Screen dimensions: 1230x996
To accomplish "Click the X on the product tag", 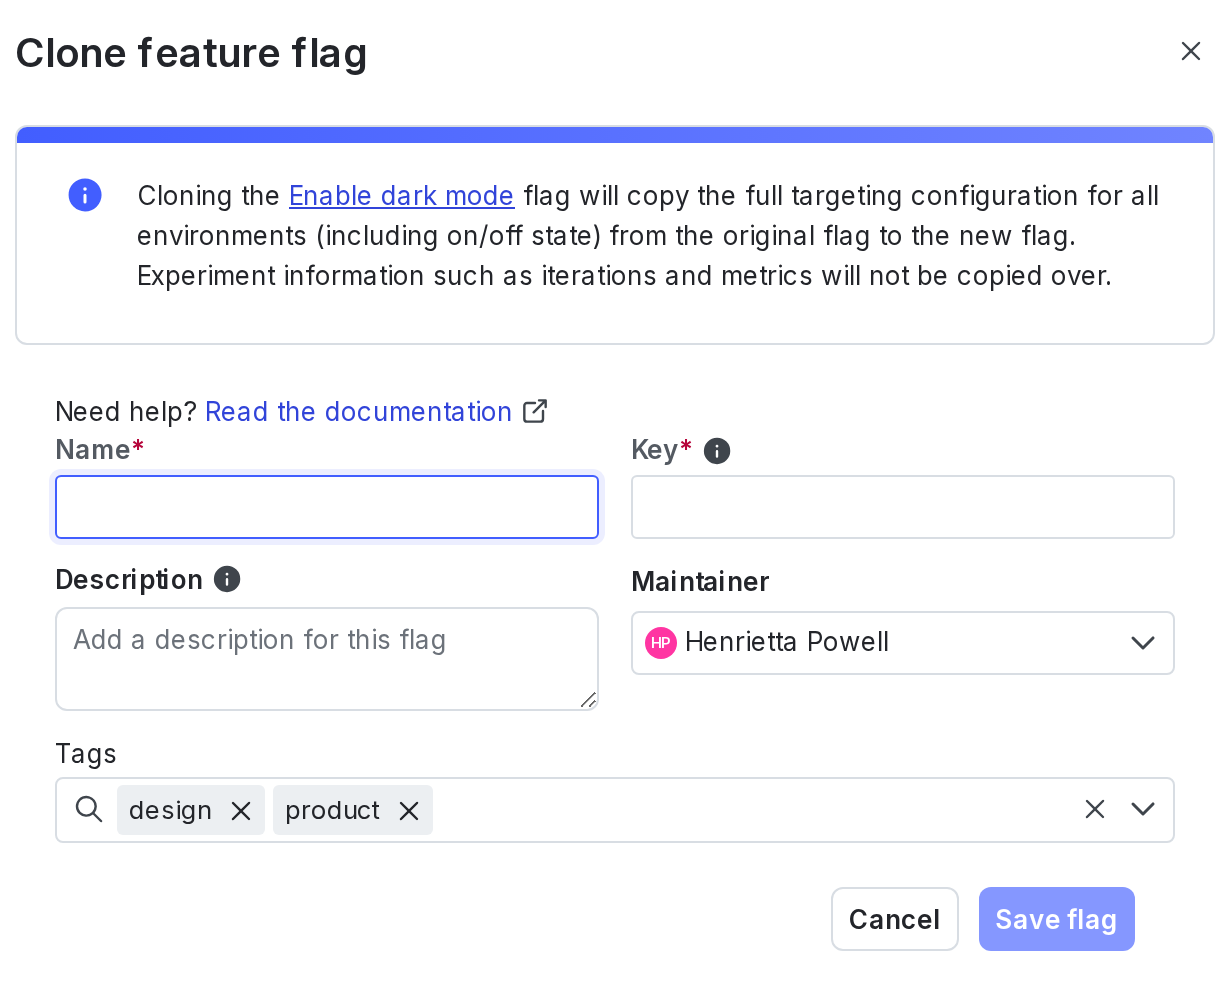I will (408, 811).
